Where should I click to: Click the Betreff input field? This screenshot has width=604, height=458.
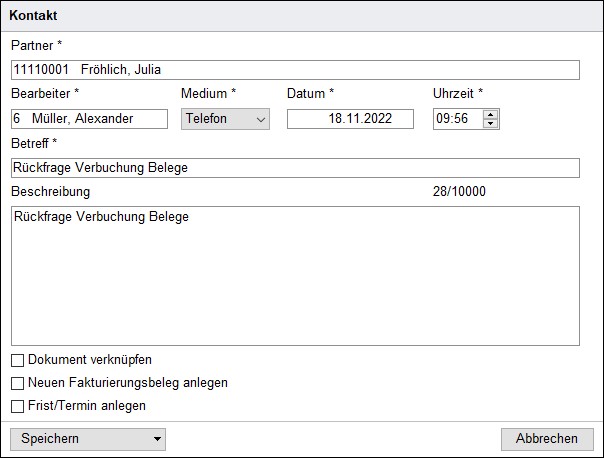click(295, 168)
